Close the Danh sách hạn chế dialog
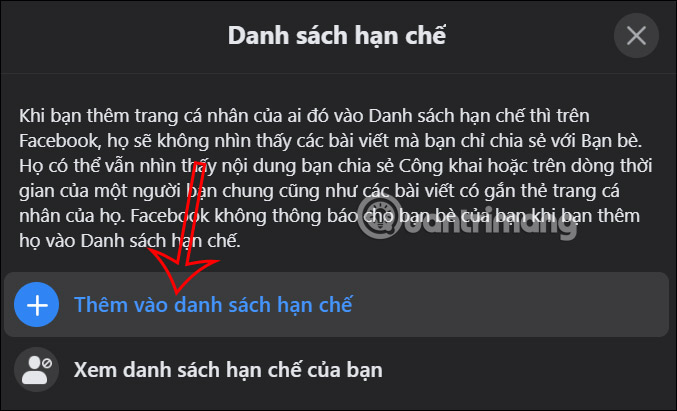The width and height of the screenshot is (677, 411). coord(636,35)
